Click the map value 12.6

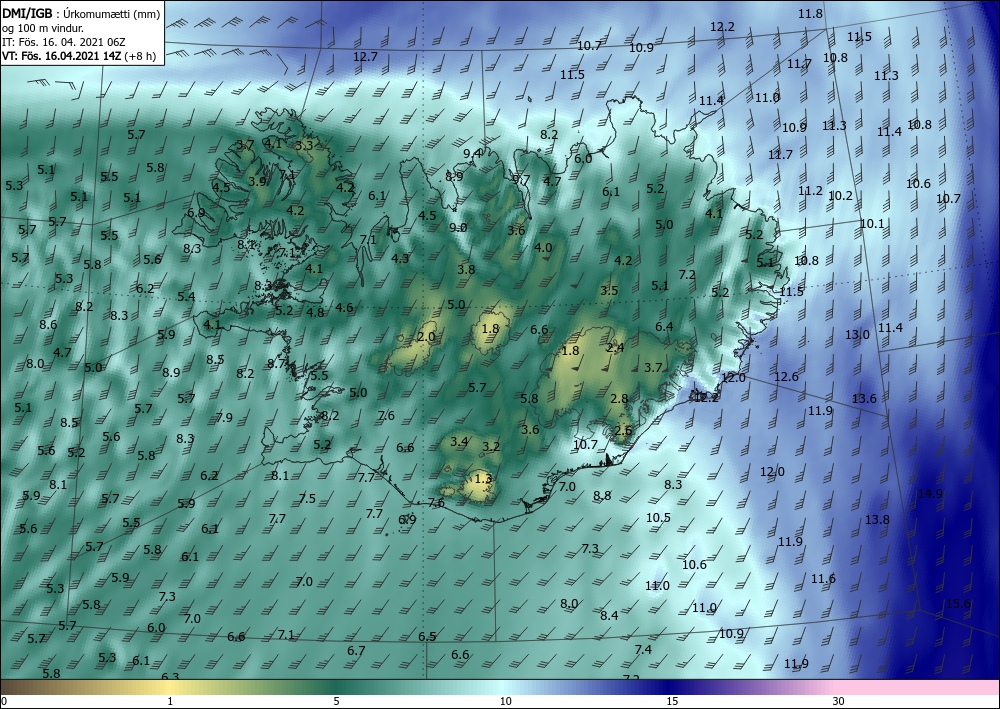tap(786, 377)
